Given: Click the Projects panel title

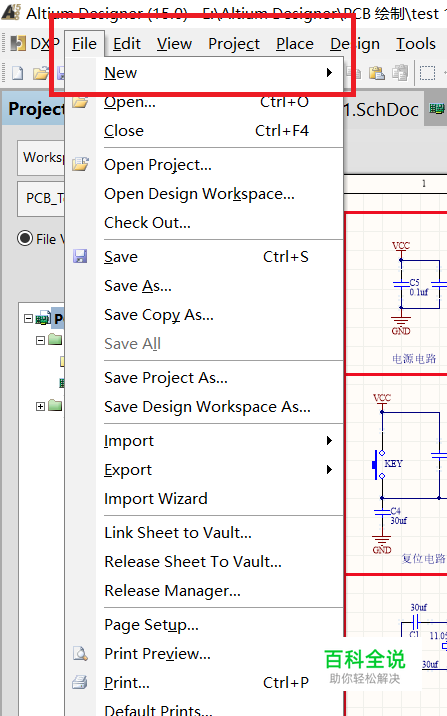Looking at the screenshot, I should click(x=36, y=109).
